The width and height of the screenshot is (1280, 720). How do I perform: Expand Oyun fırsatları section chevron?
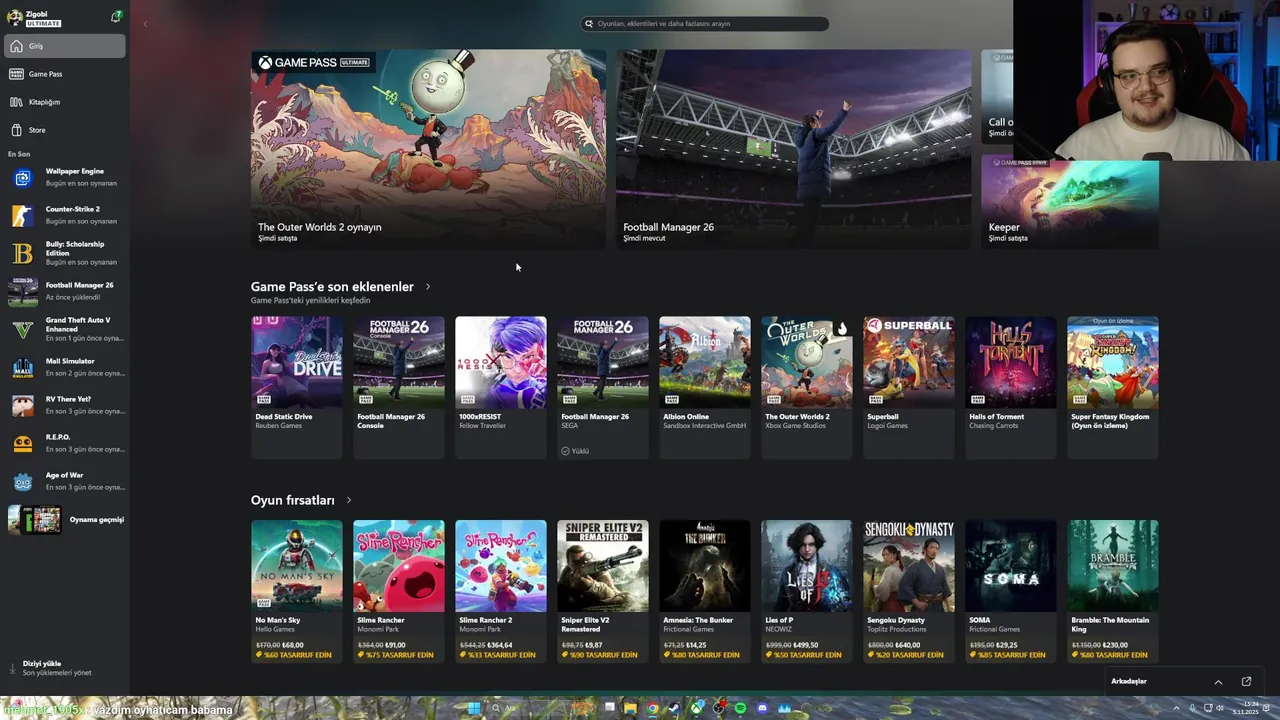349,500
